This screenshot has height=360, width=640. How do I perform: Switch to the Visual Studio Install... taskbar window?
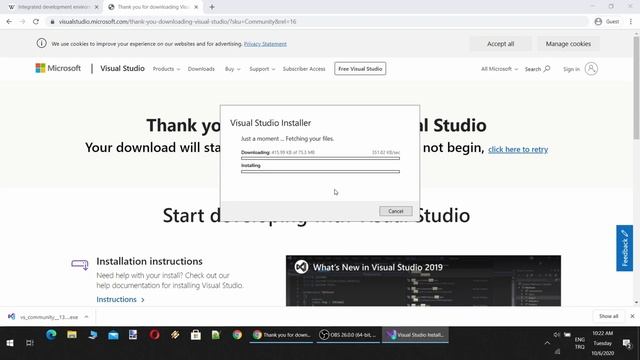pyautogui.click(x=415, y=335)
